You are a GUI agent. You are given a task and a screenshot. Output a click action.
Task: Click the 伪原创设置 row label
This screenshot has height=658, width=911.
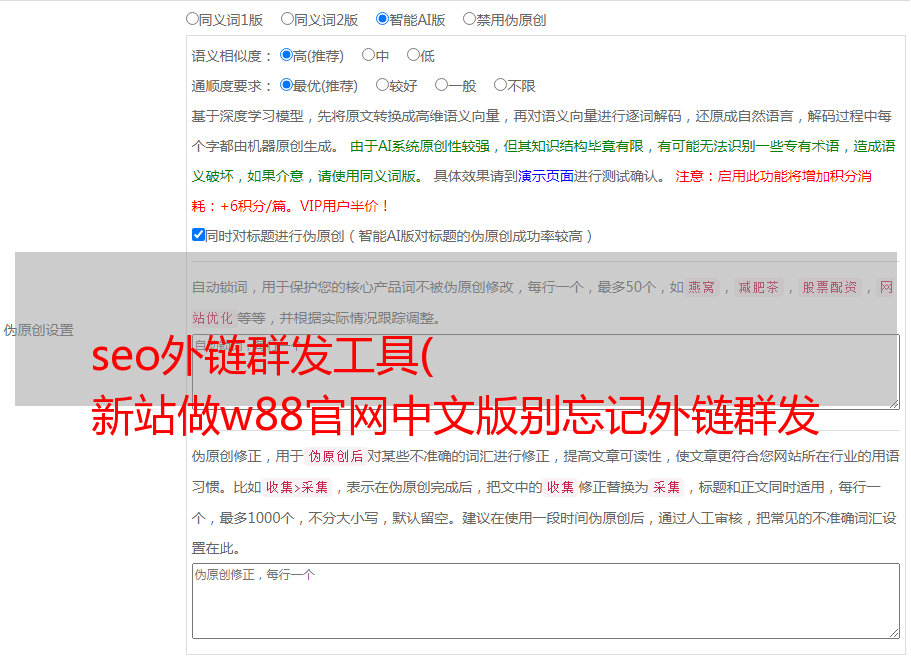point(39,330)
